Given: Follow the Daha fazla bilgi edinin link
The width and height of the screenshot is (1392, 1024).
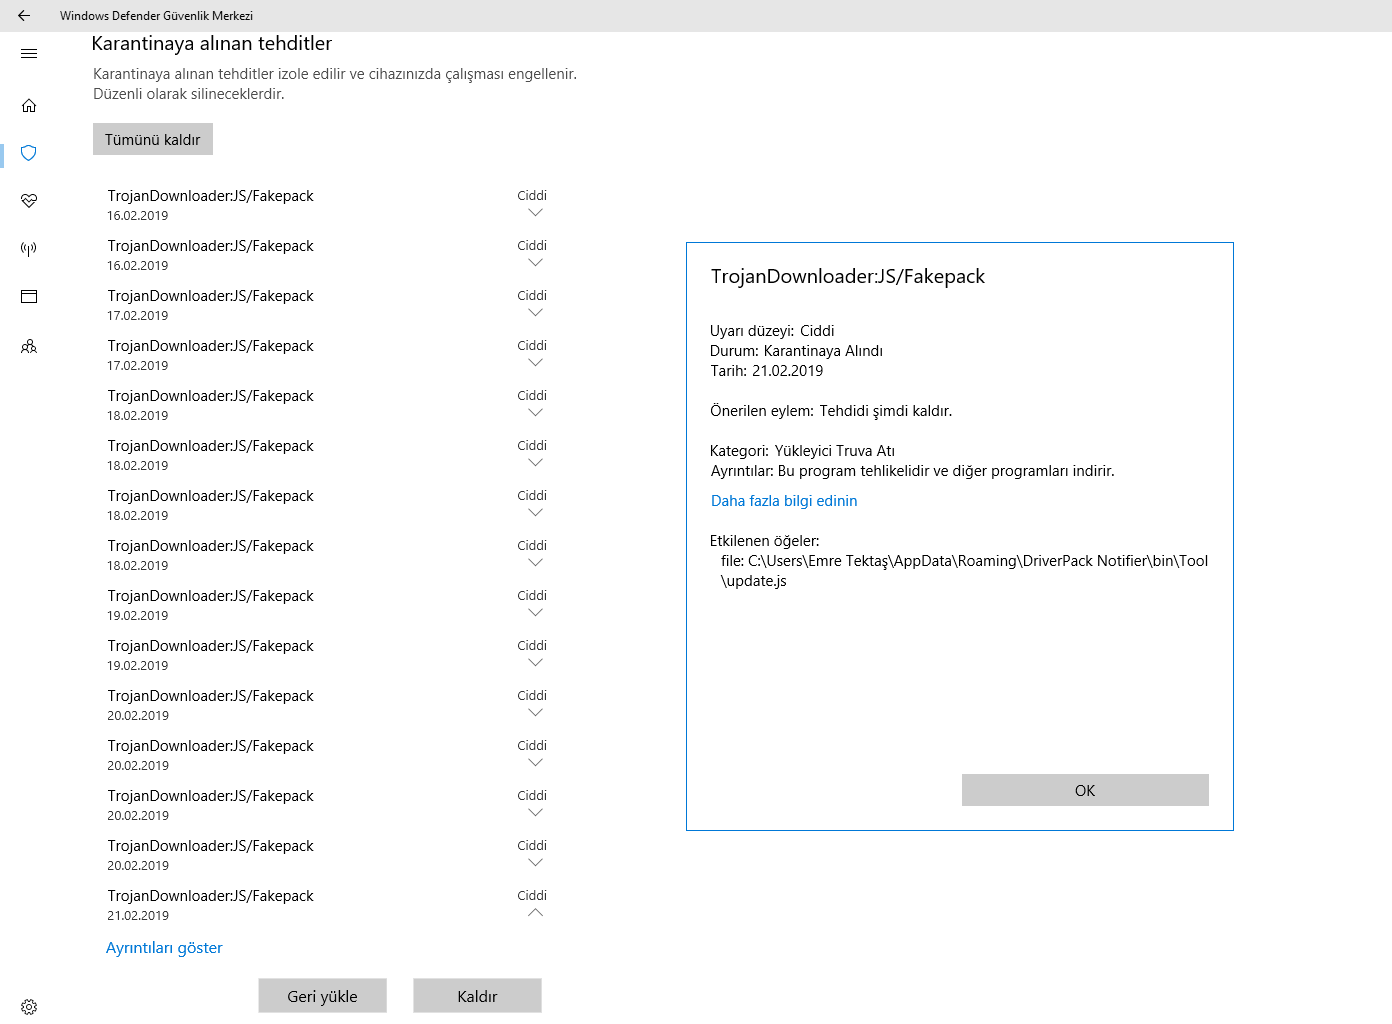Looking at the screenshot, I should pyautogui.click(x=784, y=501).
